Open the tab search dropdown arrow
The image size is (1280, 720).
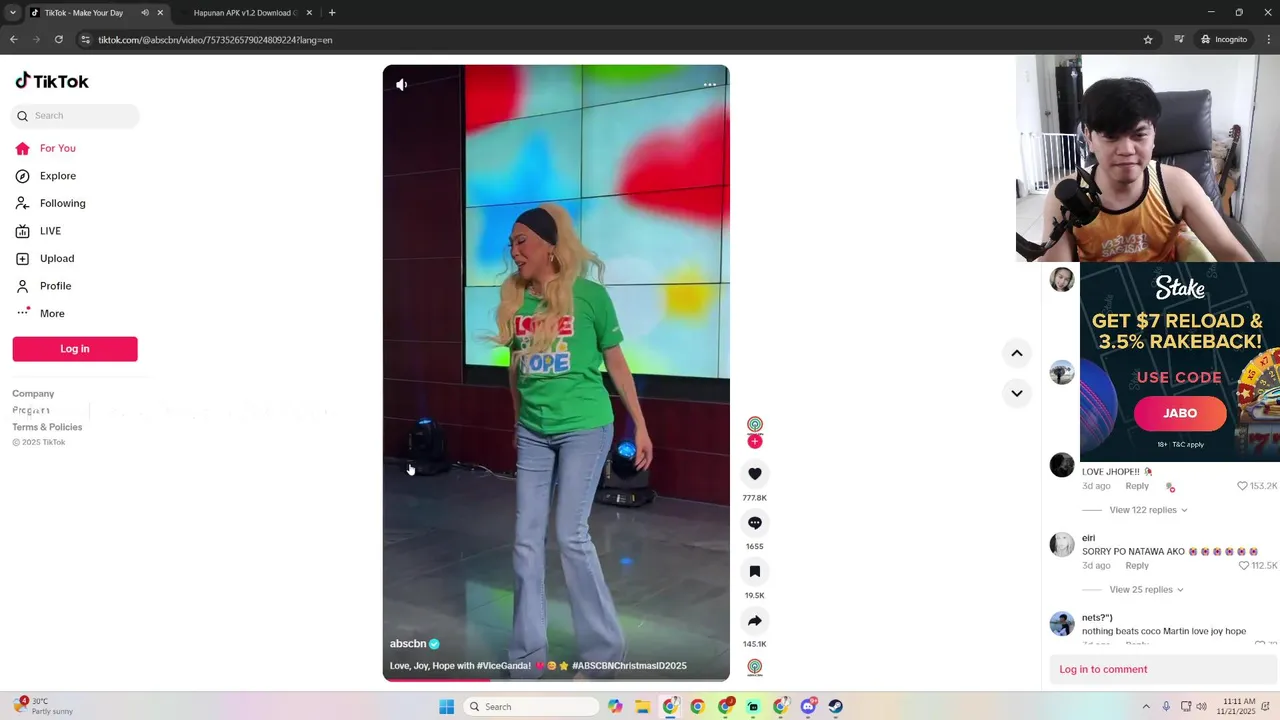coord(12,13)
